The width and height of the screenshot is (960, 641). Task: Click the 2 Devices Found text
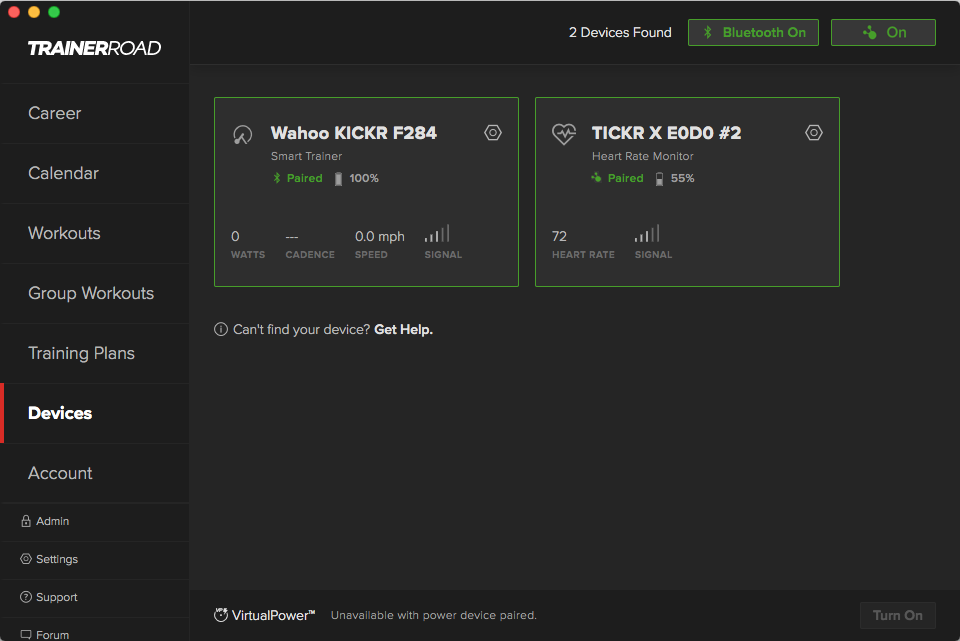[x=620, y=32]
